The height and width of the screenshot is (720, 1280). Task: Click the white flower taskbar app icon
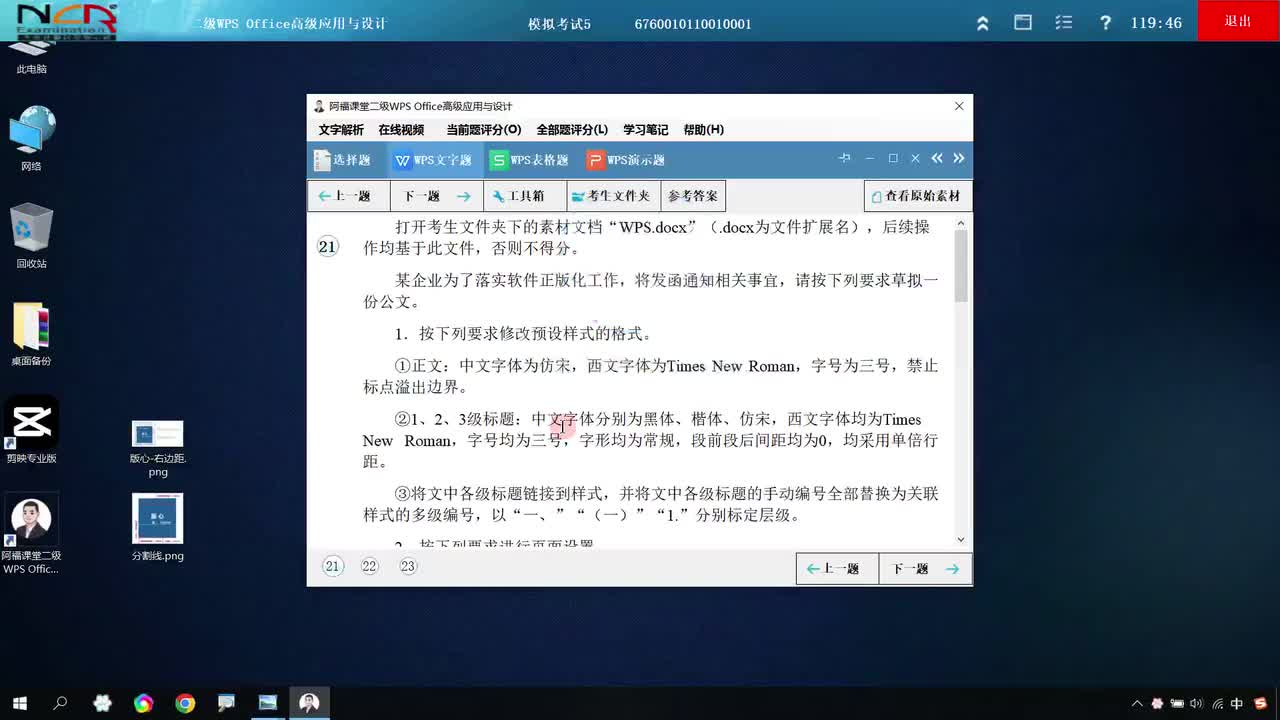tap(102, 703)
